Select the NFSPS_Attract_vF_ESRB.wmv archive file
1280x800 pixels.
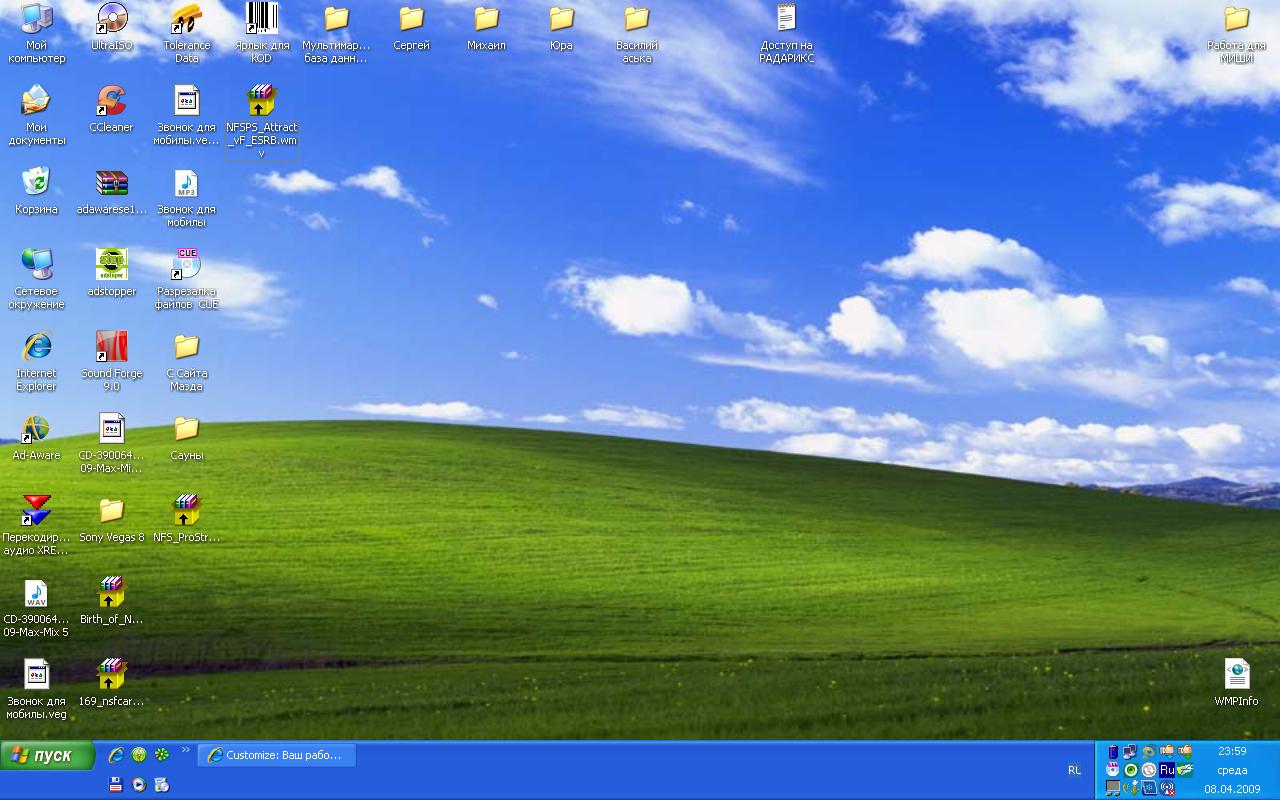coord(261,121)
